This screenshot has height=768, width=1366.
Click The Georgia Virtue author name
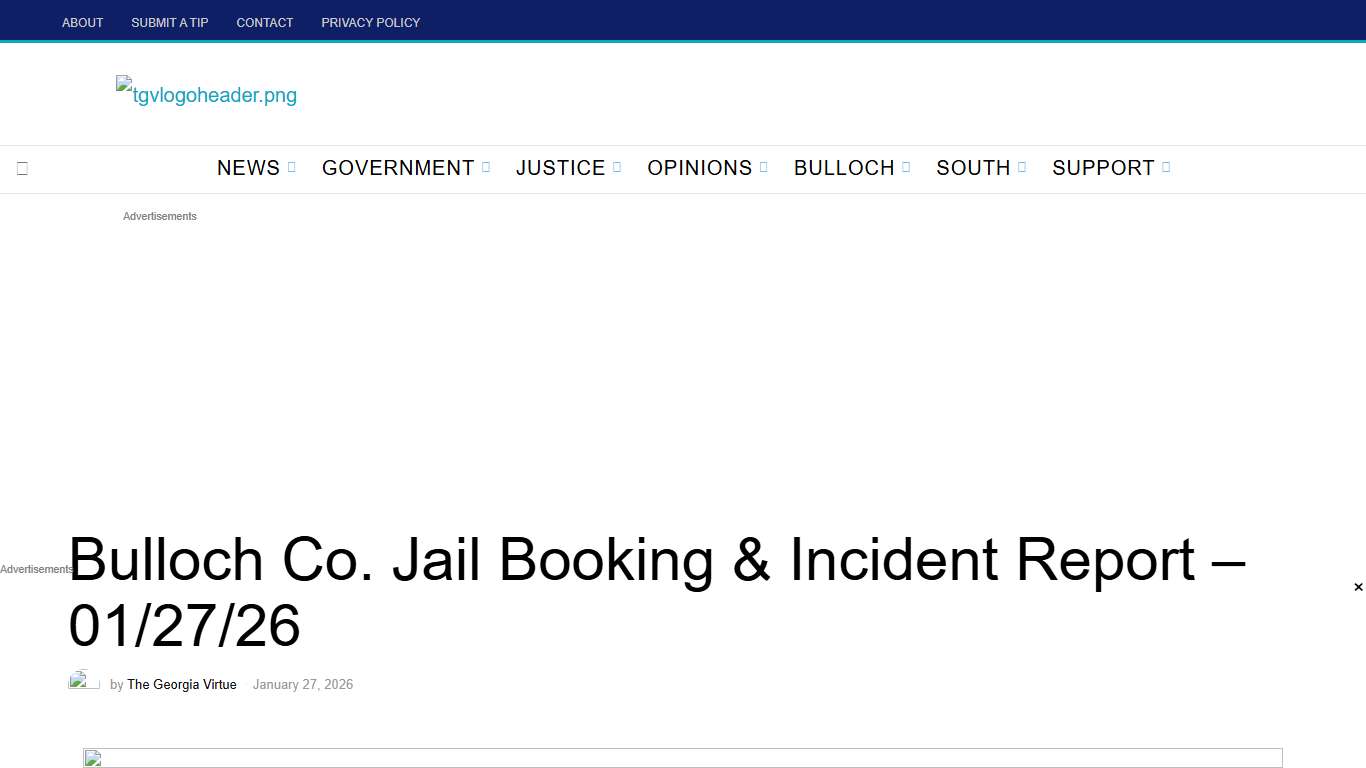181,684
